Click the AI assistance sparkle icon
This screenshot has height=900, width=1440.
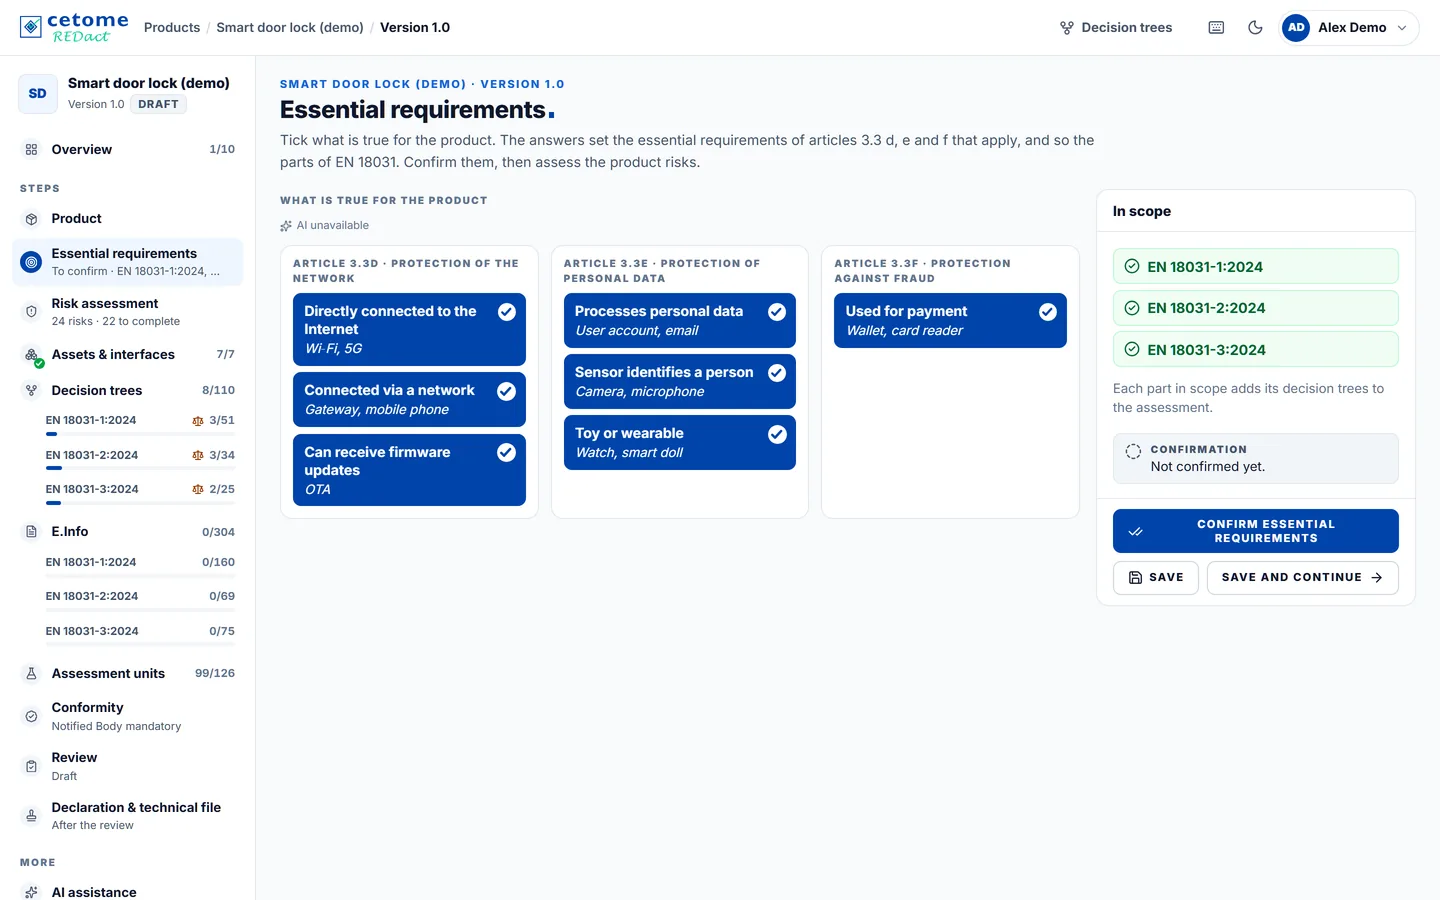pyautogui.click(x=31, y=892)
